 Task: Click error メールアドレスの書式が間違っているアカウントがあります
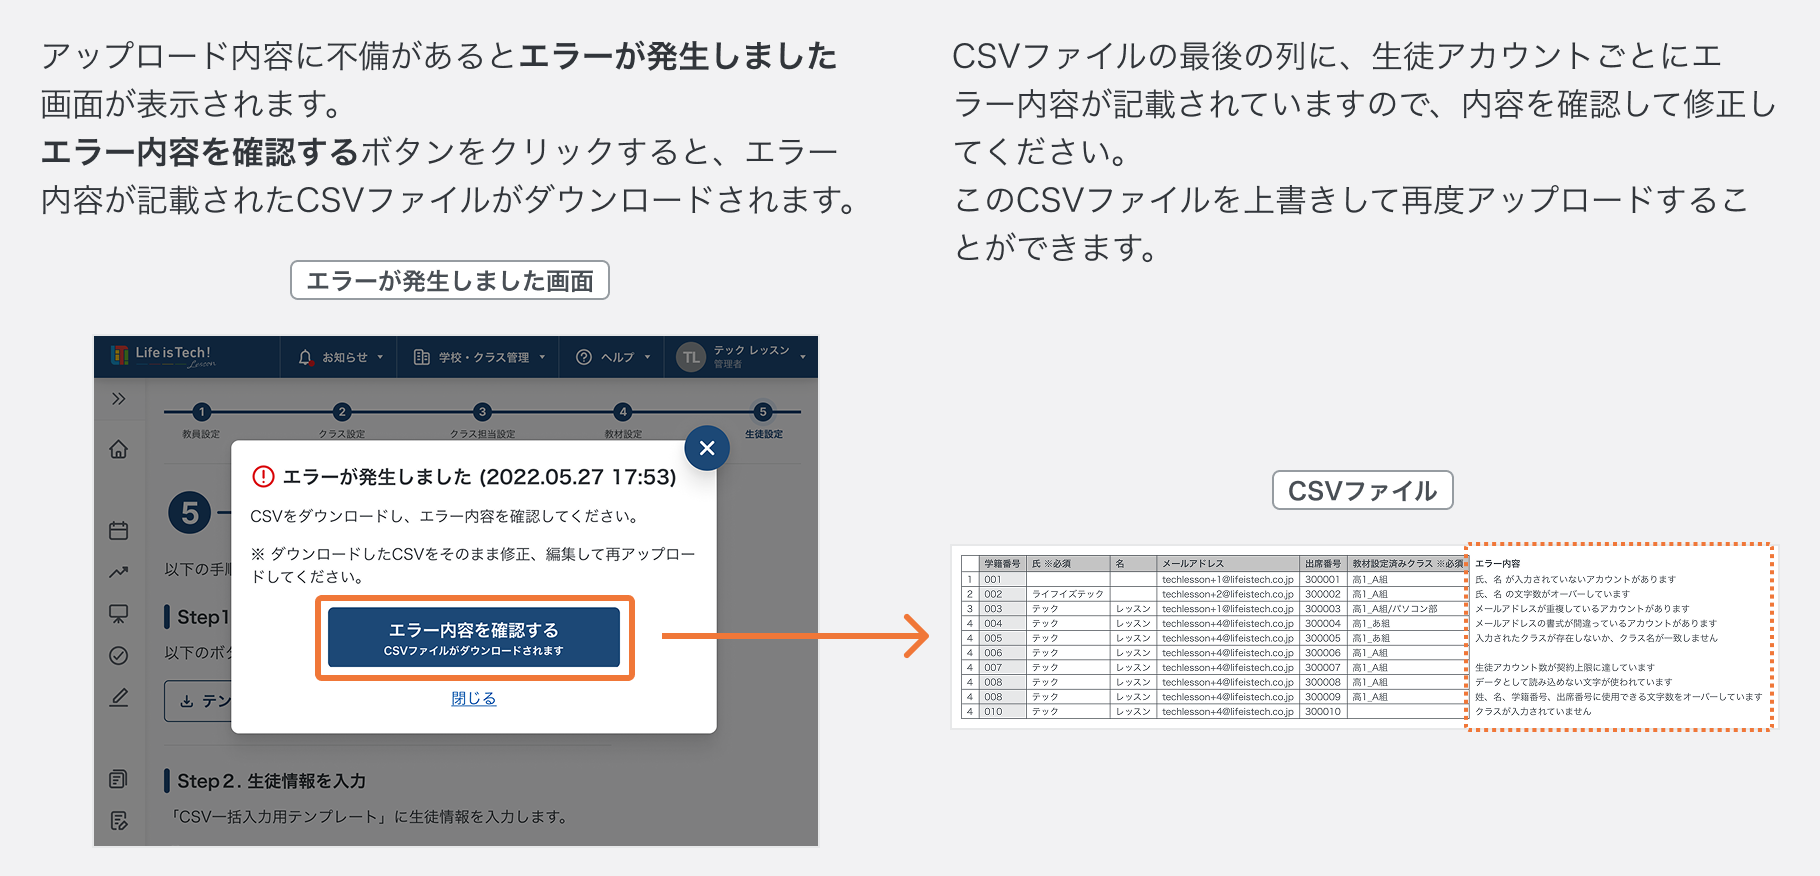1596,623
